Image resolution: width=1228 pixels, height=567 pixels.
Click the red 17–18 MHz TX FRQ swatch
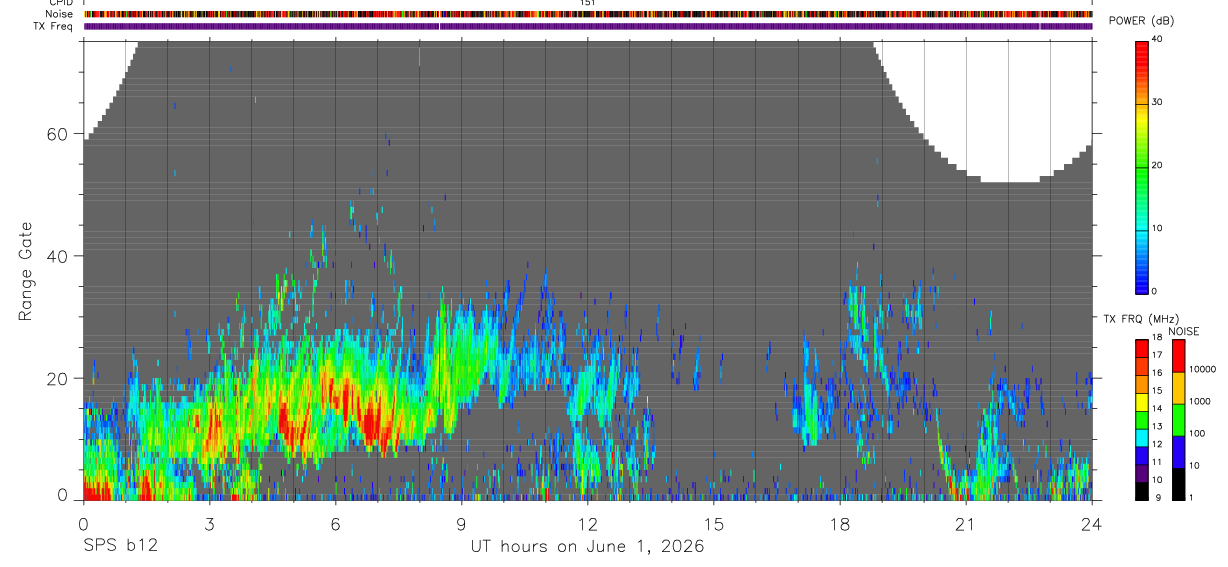[x=1141, y=346]
